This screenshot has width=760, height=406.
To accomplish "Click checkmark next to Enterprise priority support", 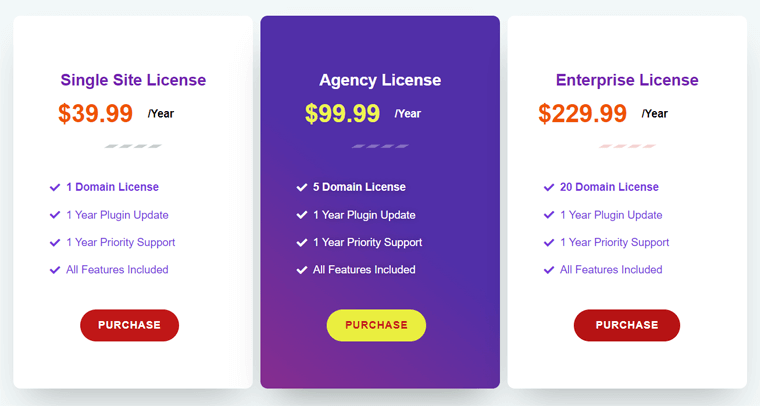I will [549, 242].
